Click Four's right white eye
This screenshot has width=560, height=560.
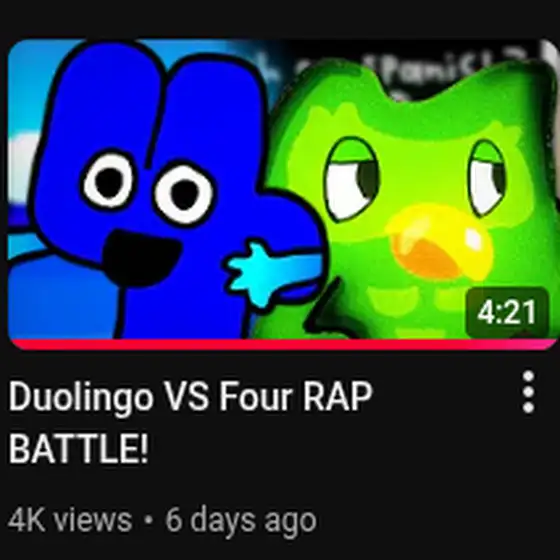click(184, 195)
